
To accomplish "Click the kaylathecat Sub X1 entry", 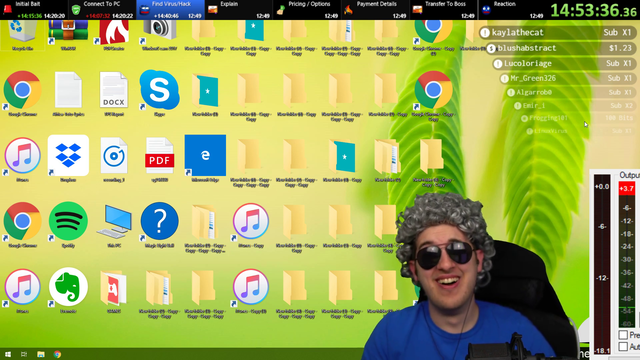I will click(557, 33).
